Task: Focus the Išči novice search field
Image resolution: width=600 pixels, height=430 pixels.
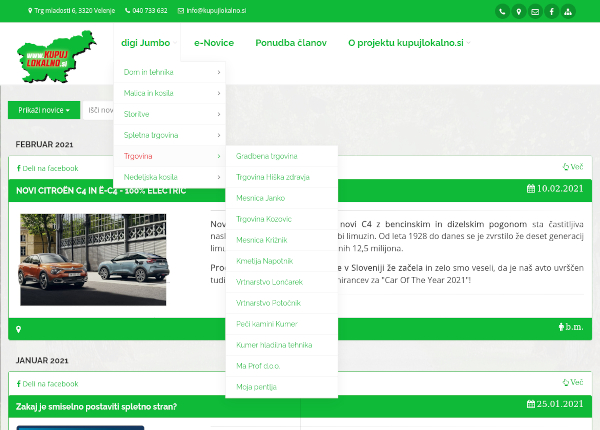Action: (99, 110)
